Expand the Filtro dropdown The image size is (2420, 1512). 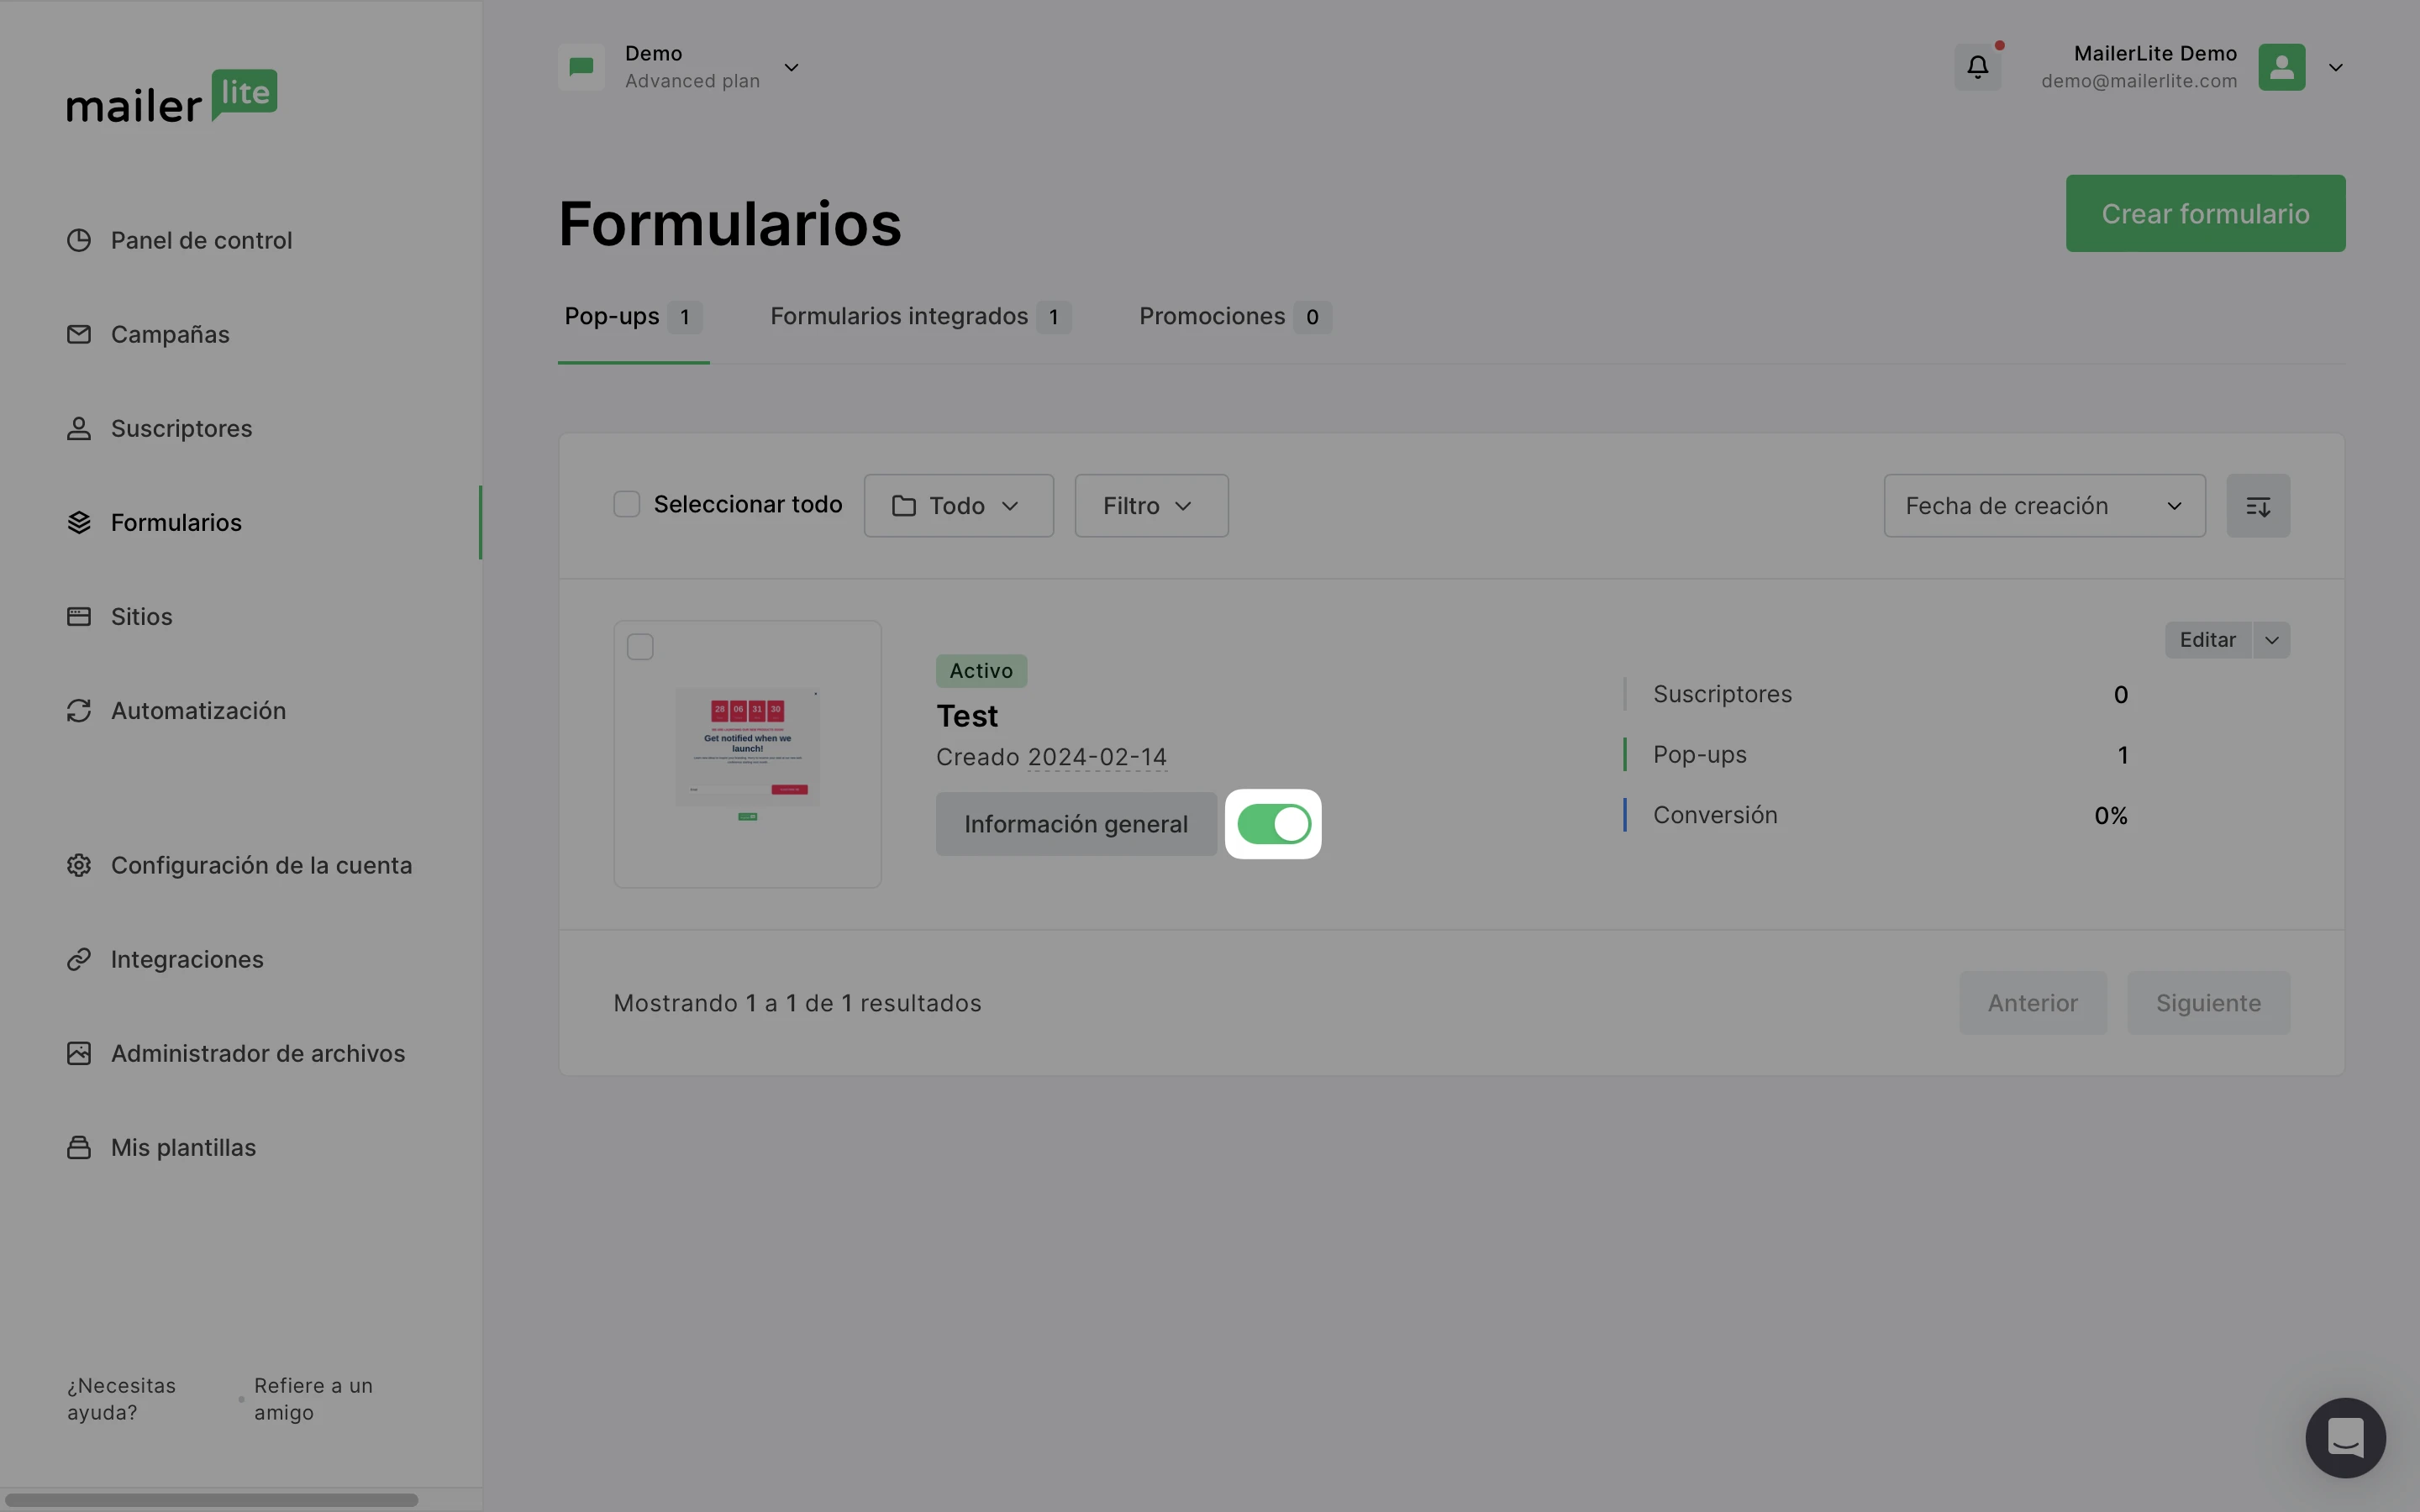1150,506
